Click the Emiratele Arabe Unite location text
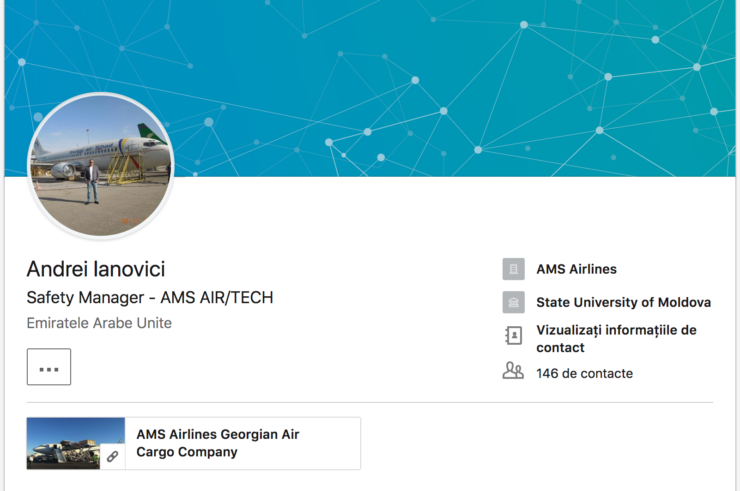This screenshot has width=740, height=491. click(x=99, y=323)
